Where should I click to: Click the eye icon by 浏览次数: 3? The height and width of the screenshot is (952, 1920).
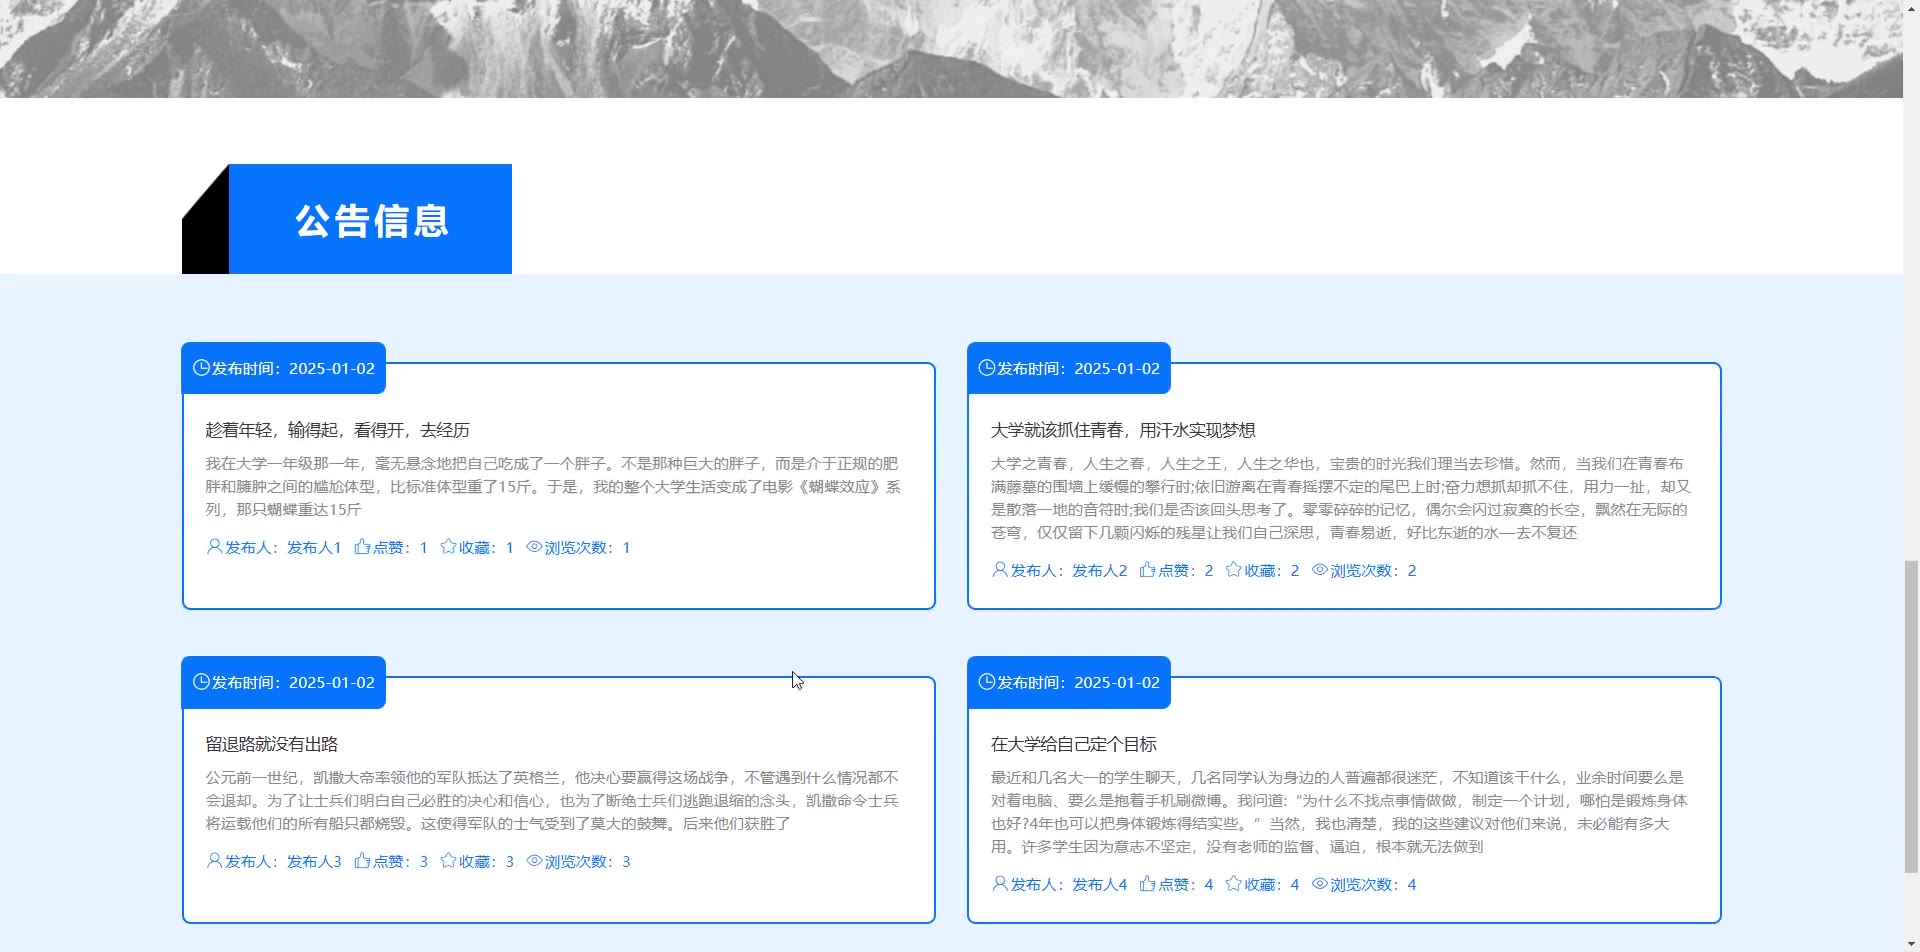point(534,861)
